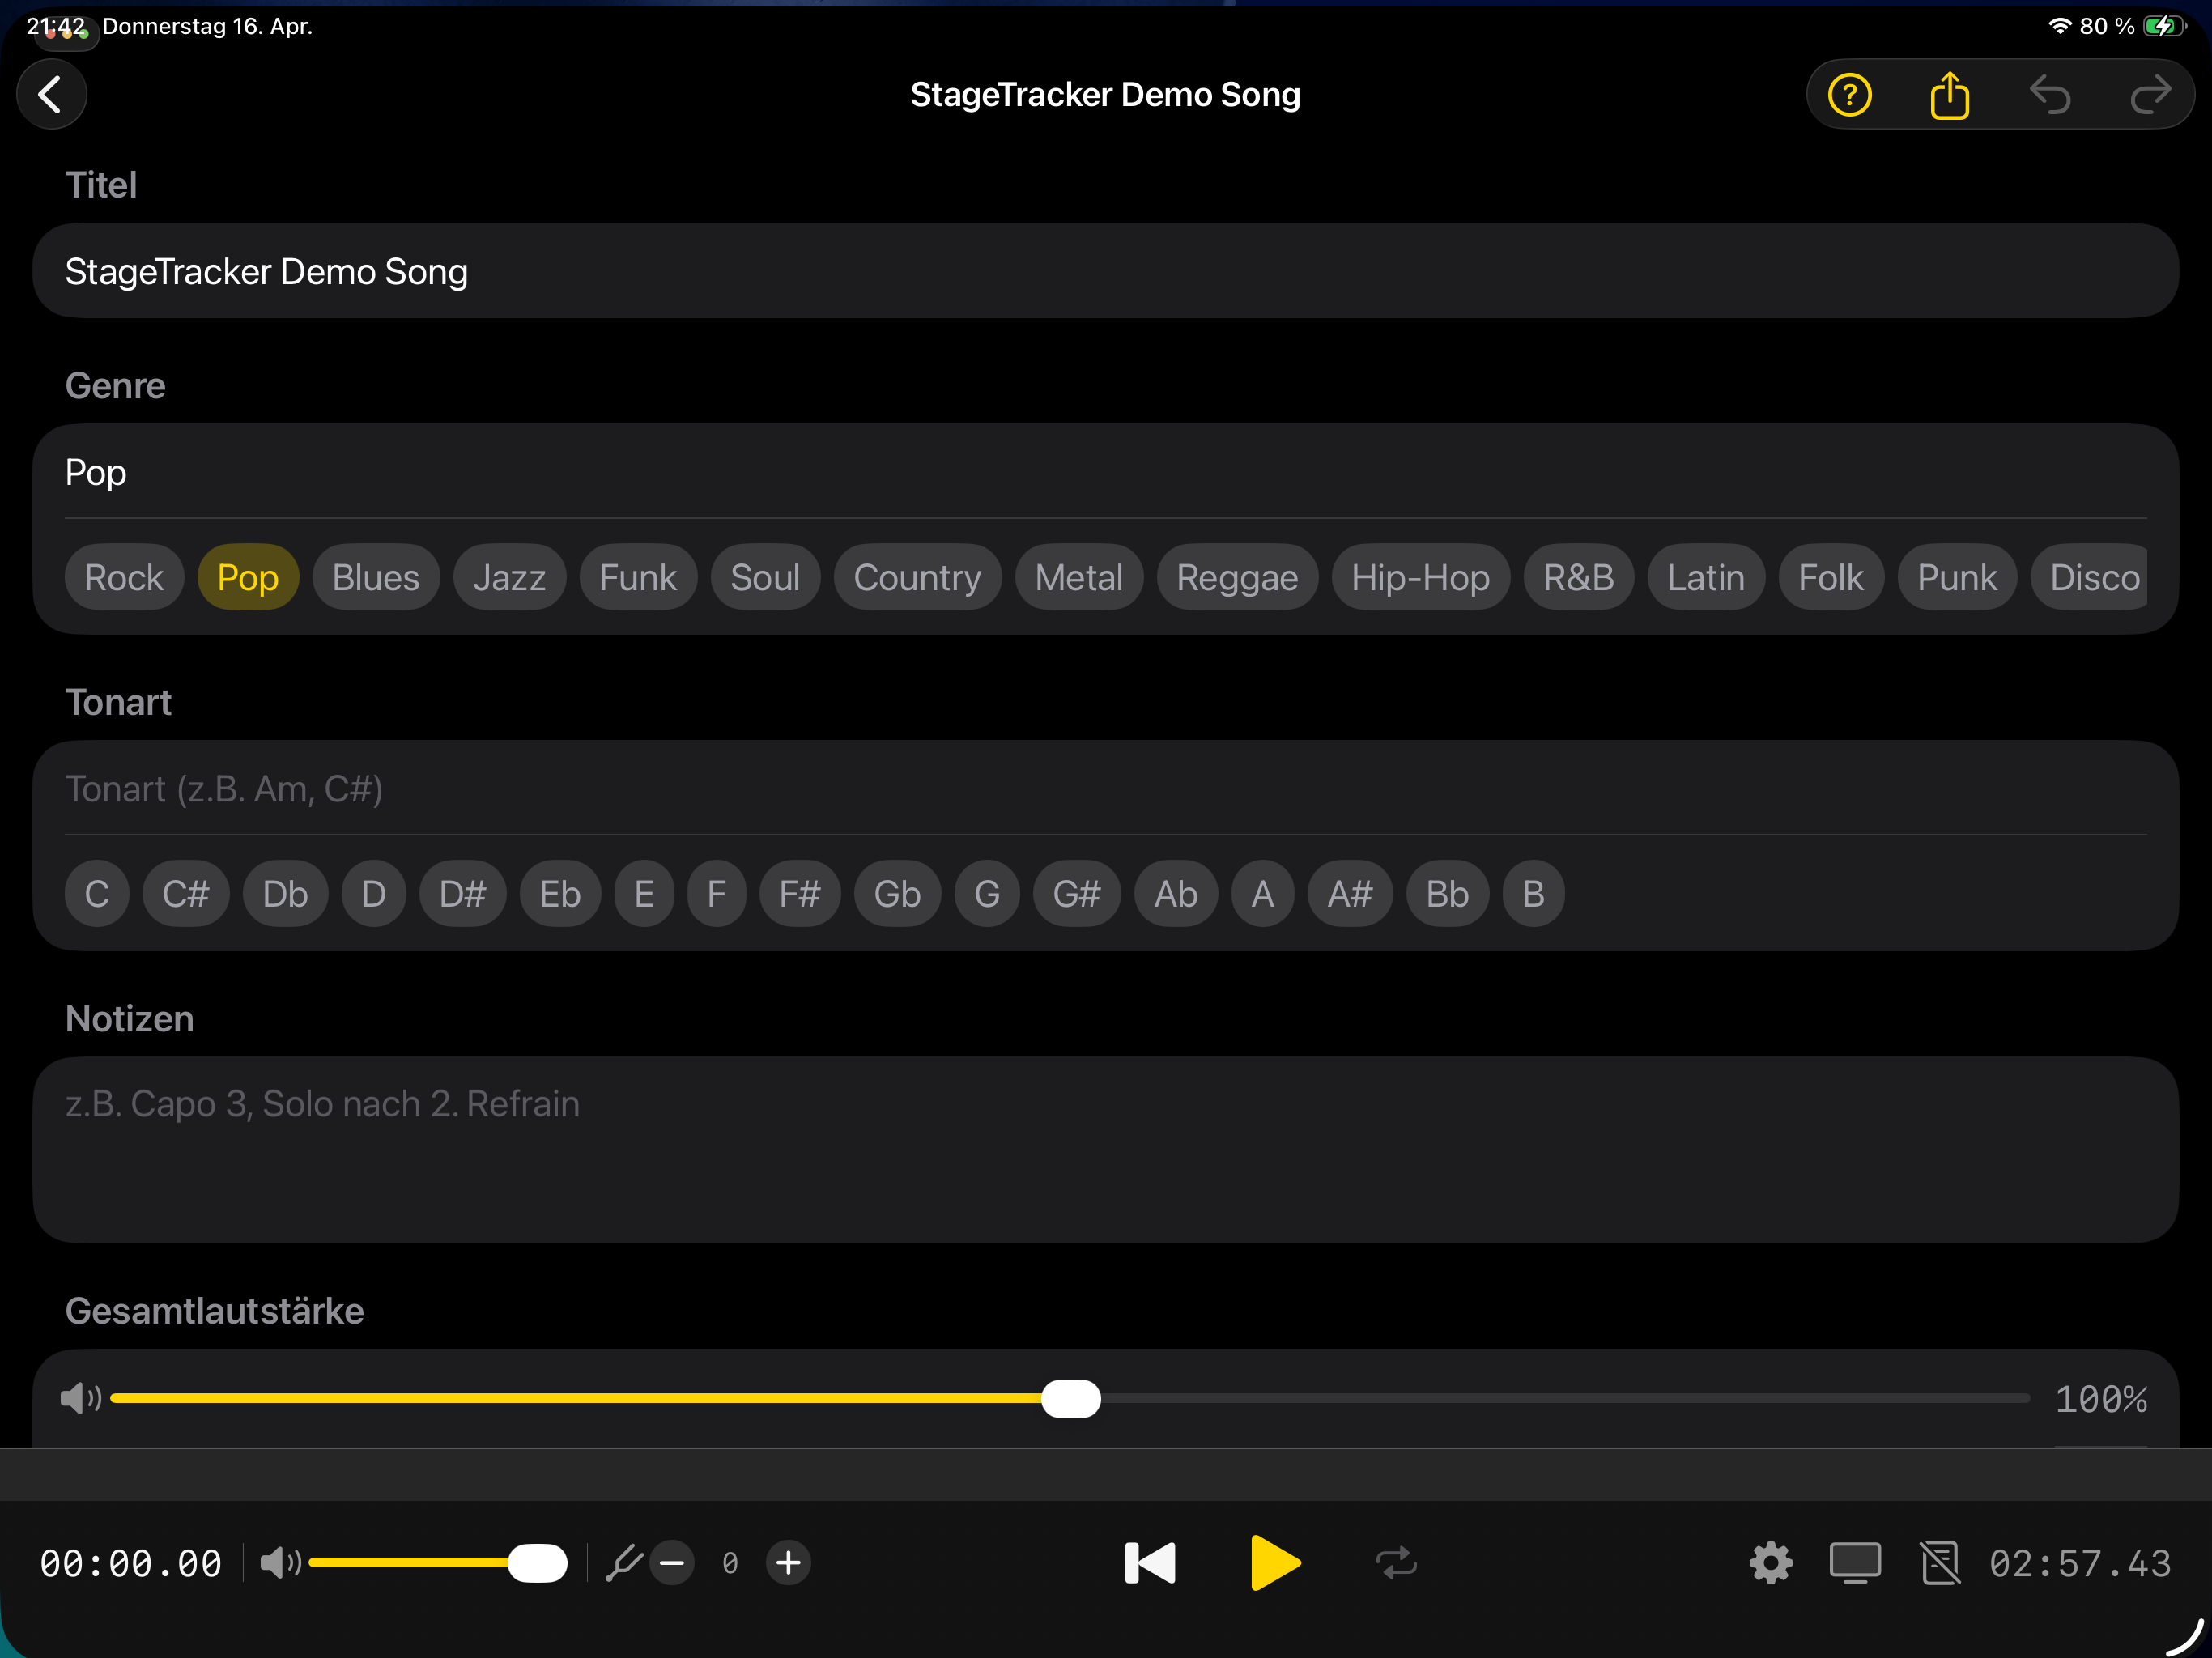Image resolution: width=2212 pixels, height=1658 pixels.
Task: Choose the Folk genre chip
Action: (1831, 577)
